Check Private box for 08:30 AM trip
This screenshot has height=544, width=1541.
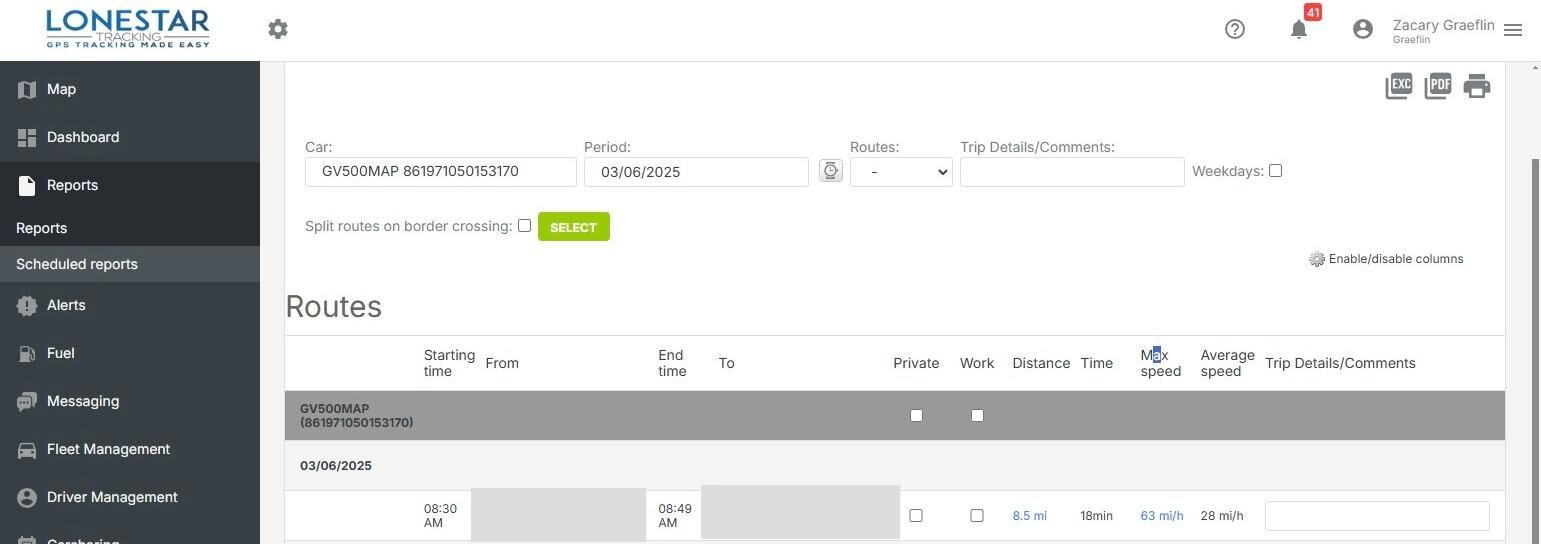click(x=916, y=516)
